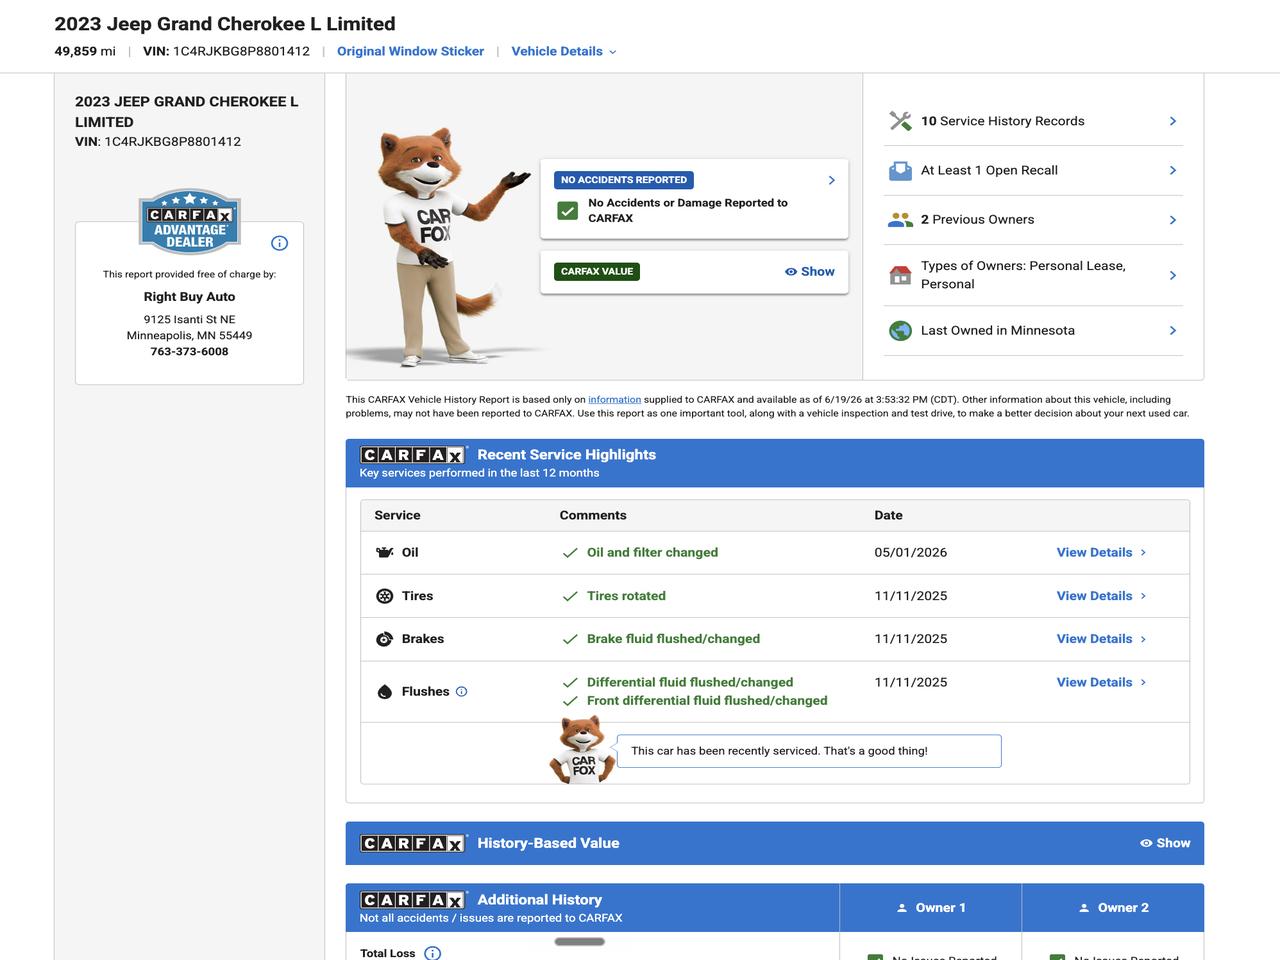Click the Tires service icon
The height and width of the screenshot is (960, 1280).
[x=384, y=596]
